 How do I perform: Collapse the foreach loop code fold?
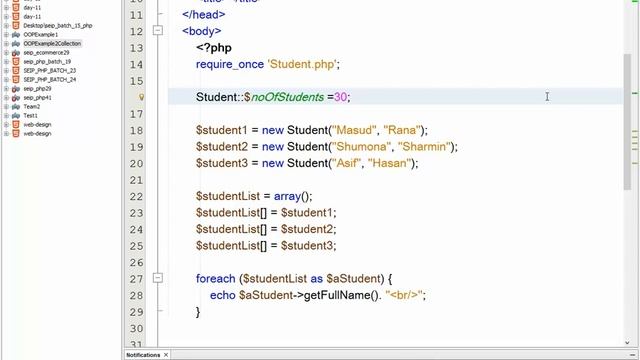158,278
